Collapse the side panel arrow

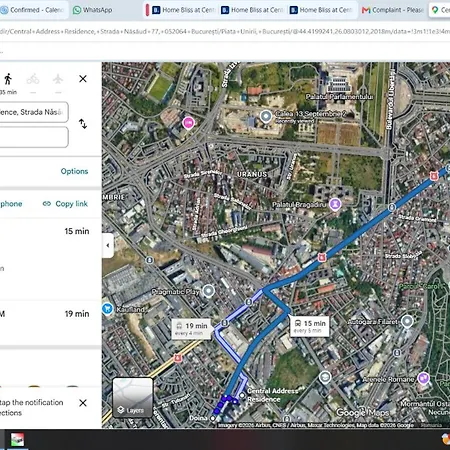point(108,245)
